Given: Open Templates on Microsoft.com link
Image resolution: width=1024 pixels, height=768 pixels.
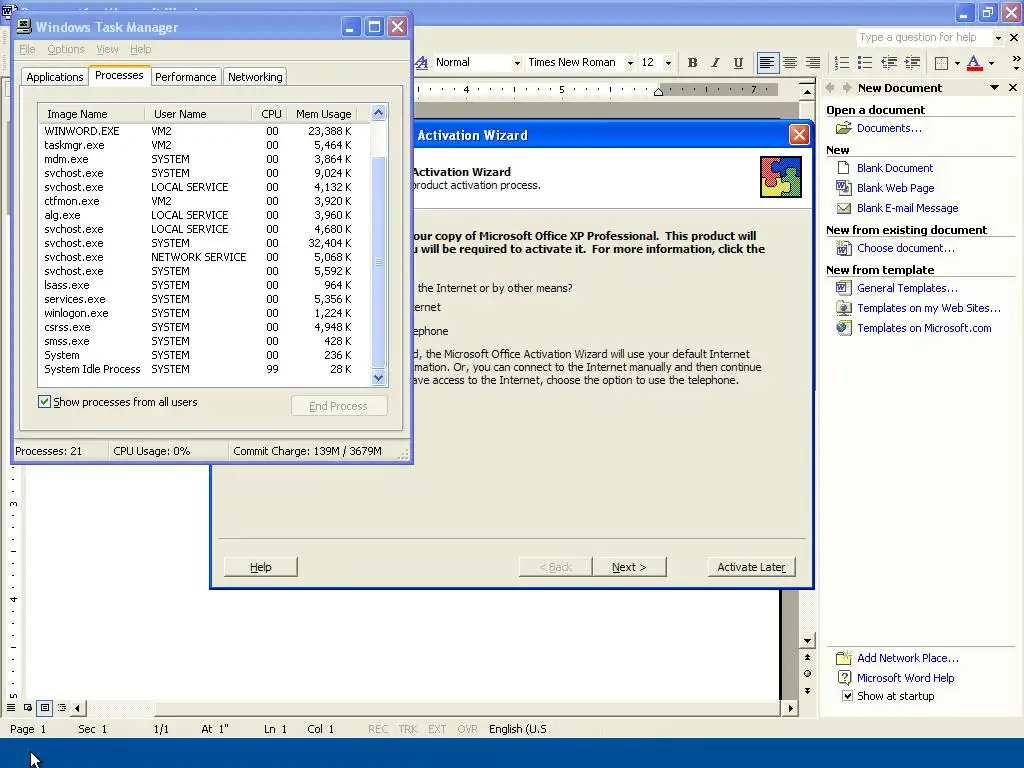Looking at the screenshot, I should coord(924,328).
